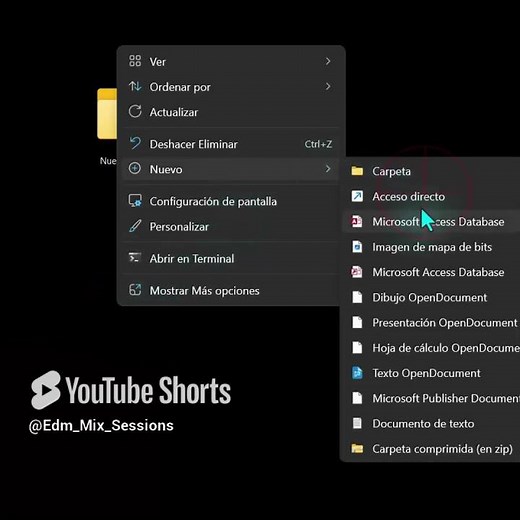Screen dimensions: 520x520
Task: Click the zip folder icon for Carpeta comprimida
Action: (357, 448)
